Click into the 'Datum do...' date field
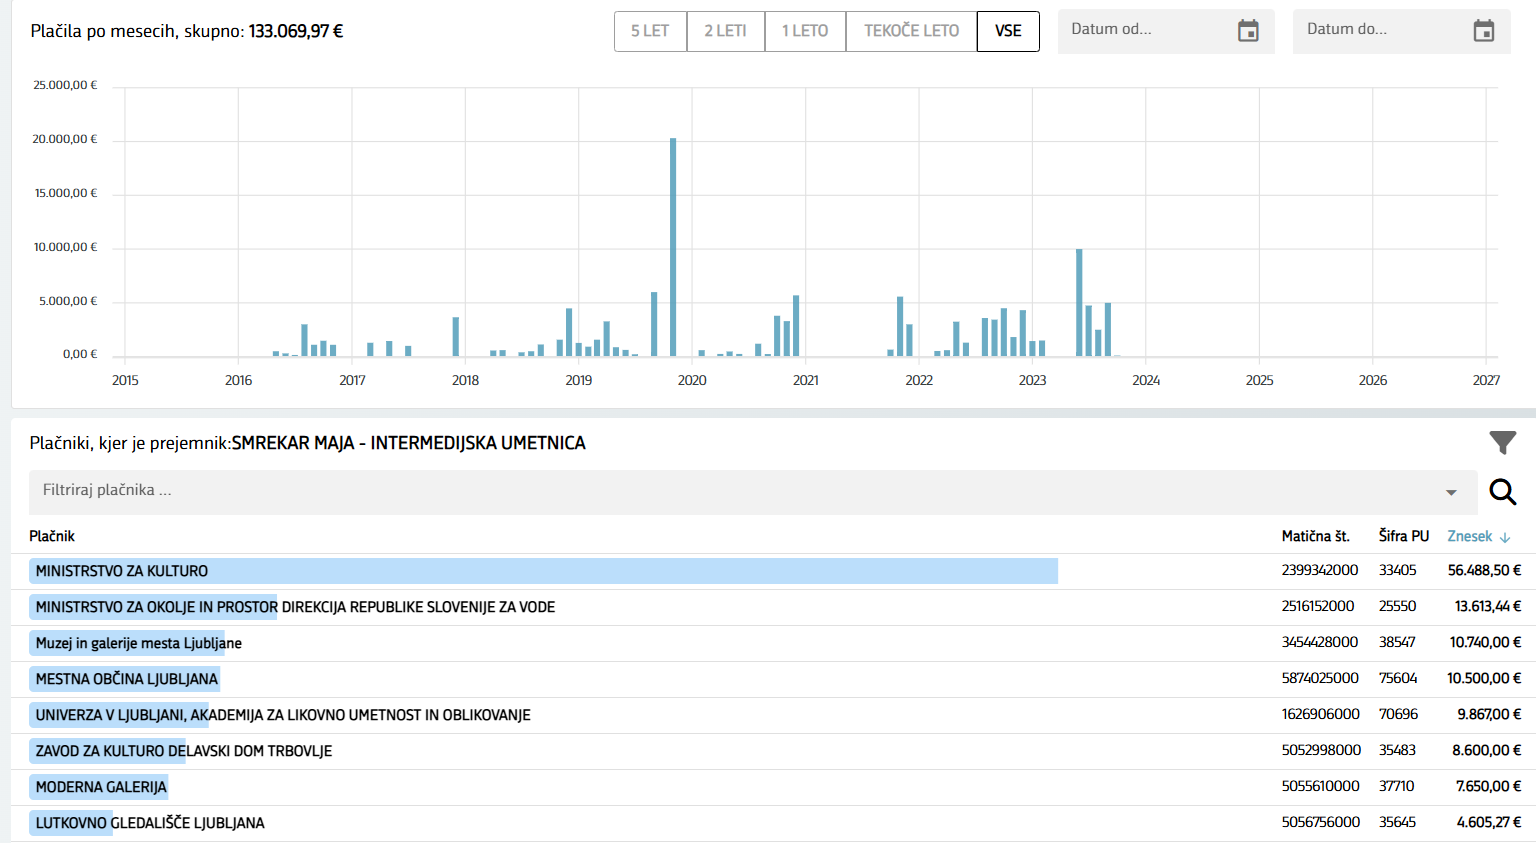The width and height of the screenshot is (1536, 843). pyautogui.click(x=1380, y=30)
